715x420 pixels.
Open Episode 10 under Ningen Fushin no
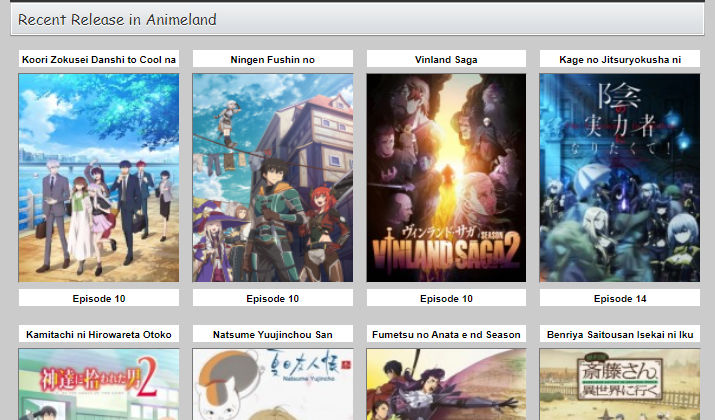click(x=273, y=299)
